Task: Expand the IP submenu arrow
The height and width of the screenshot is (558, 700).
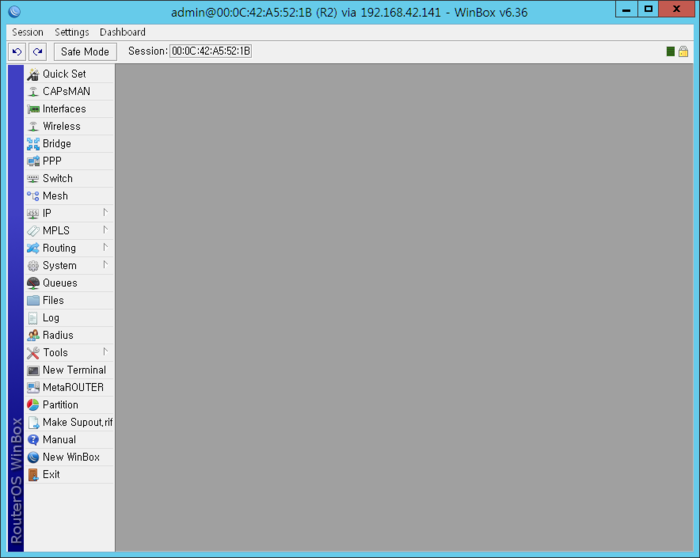Action: (105, 213)
